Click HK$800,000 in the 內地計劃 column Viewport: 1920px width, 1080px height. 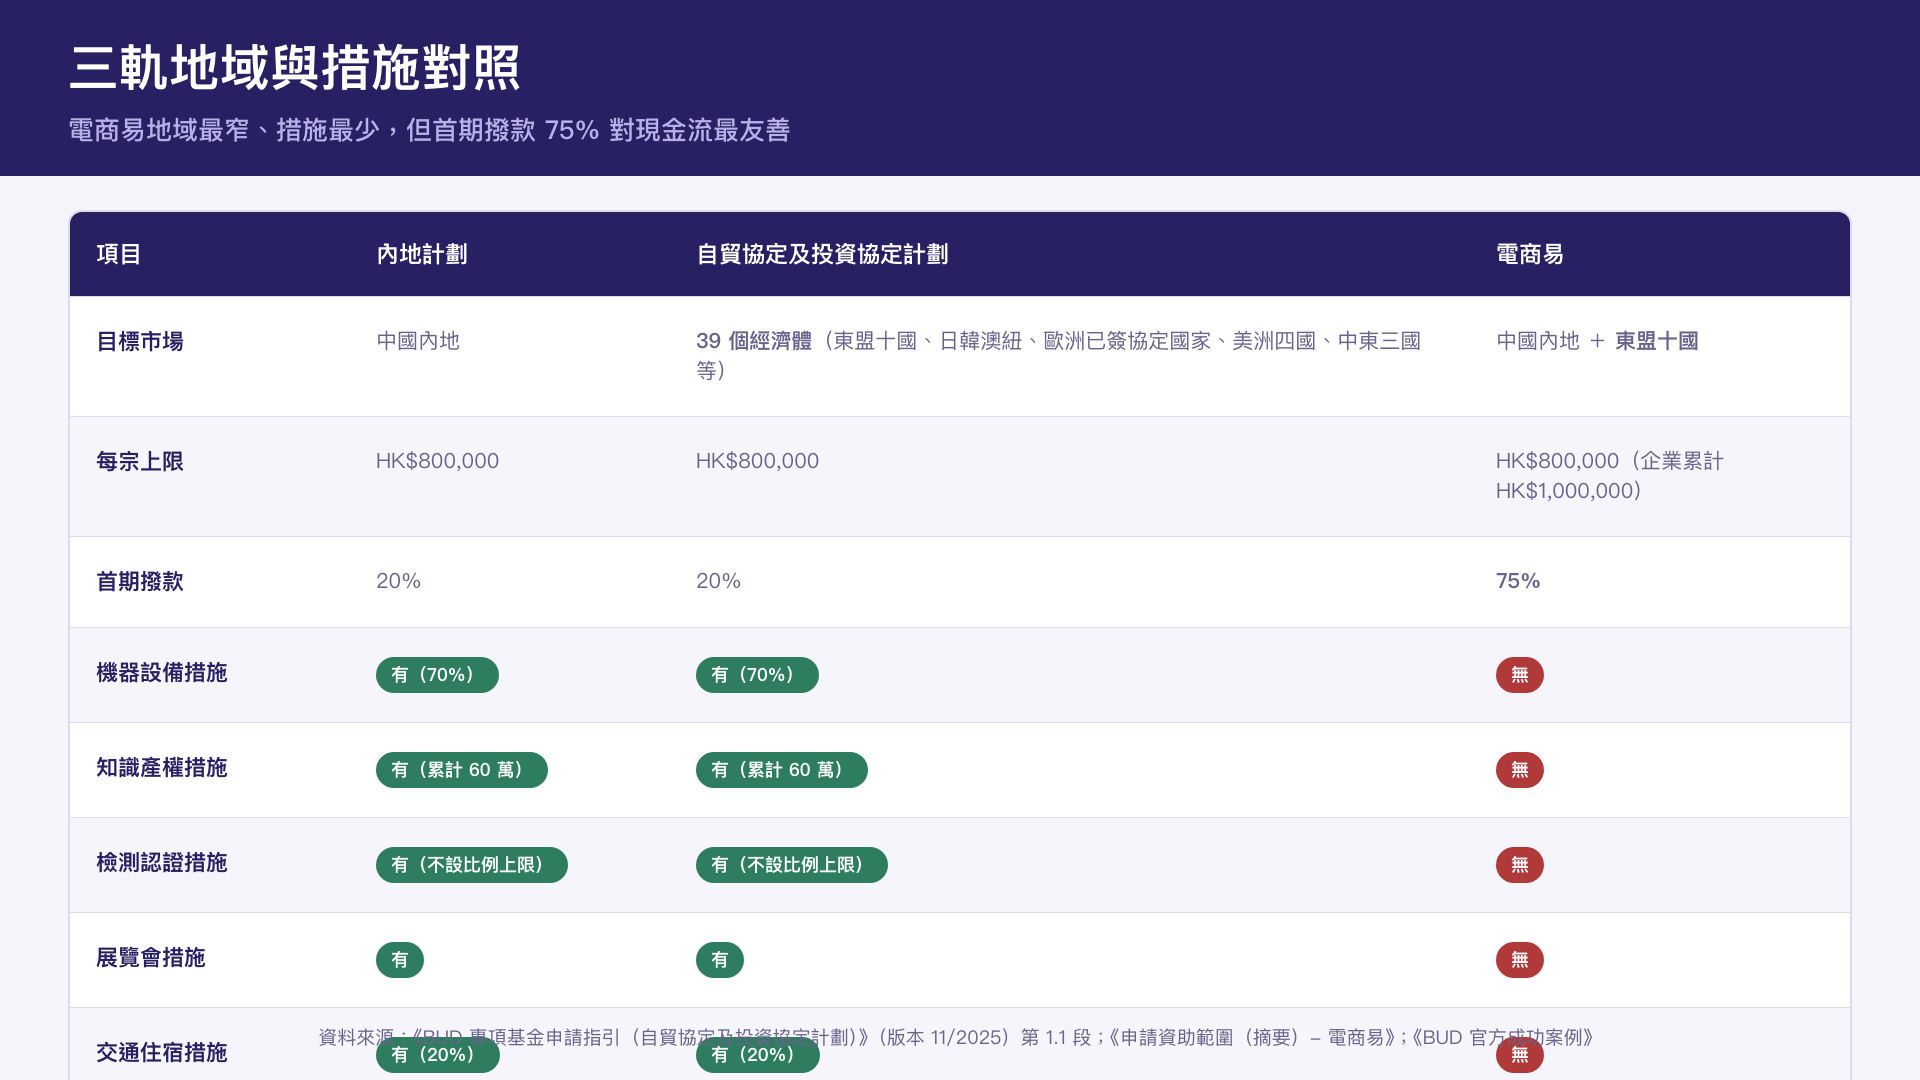[437, 461]
